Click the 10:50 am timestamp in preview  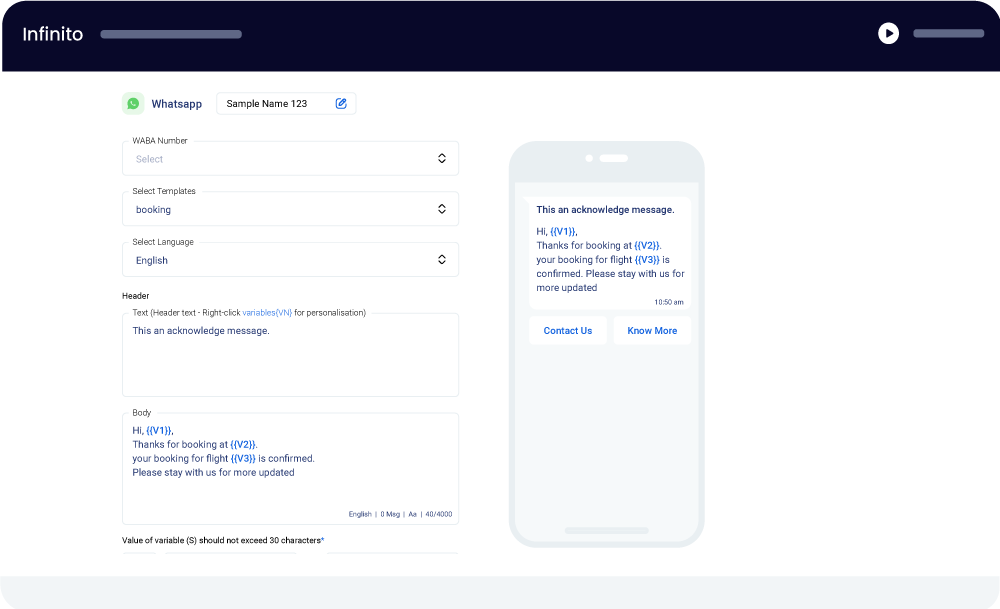(x=668, y=302)
